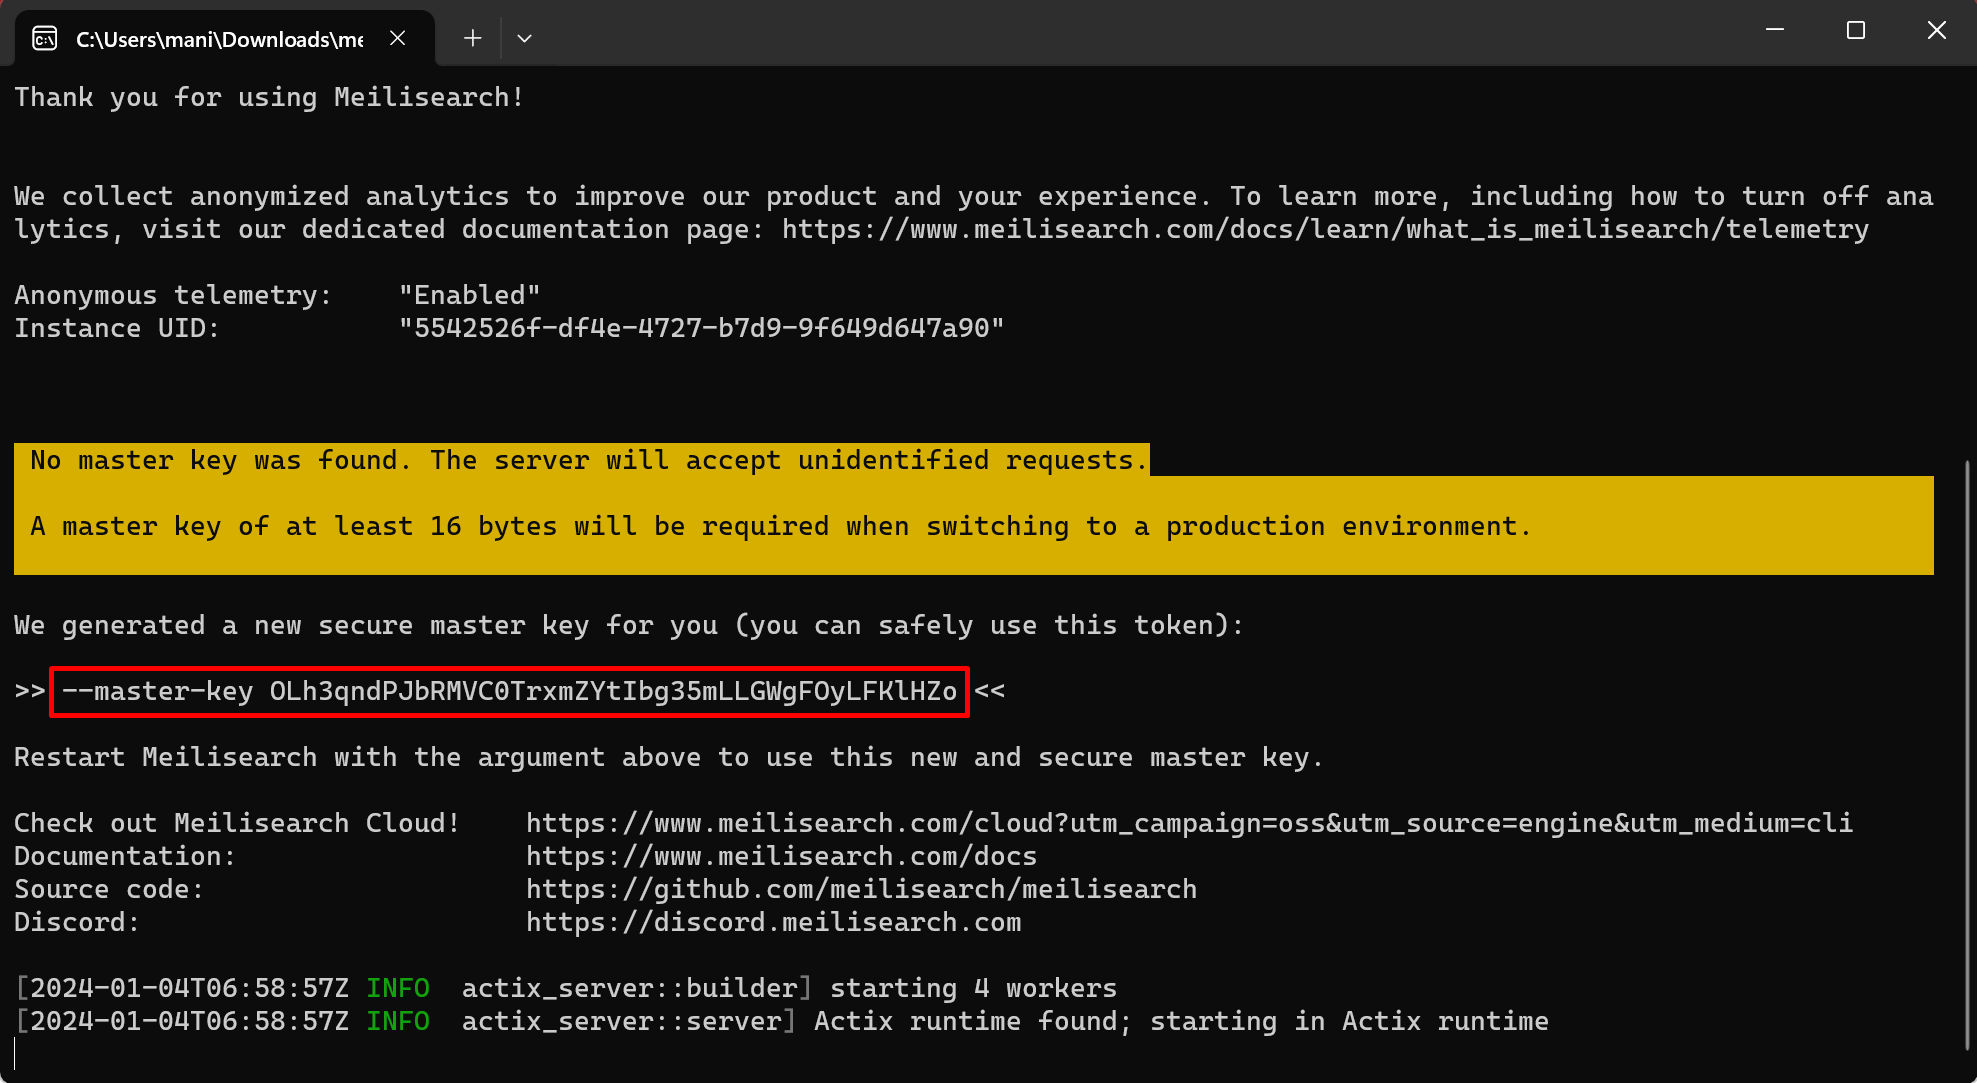This screenshot has height=1083, width=1977.
Task: Open a new terminal tab
Action: (472, 38)
